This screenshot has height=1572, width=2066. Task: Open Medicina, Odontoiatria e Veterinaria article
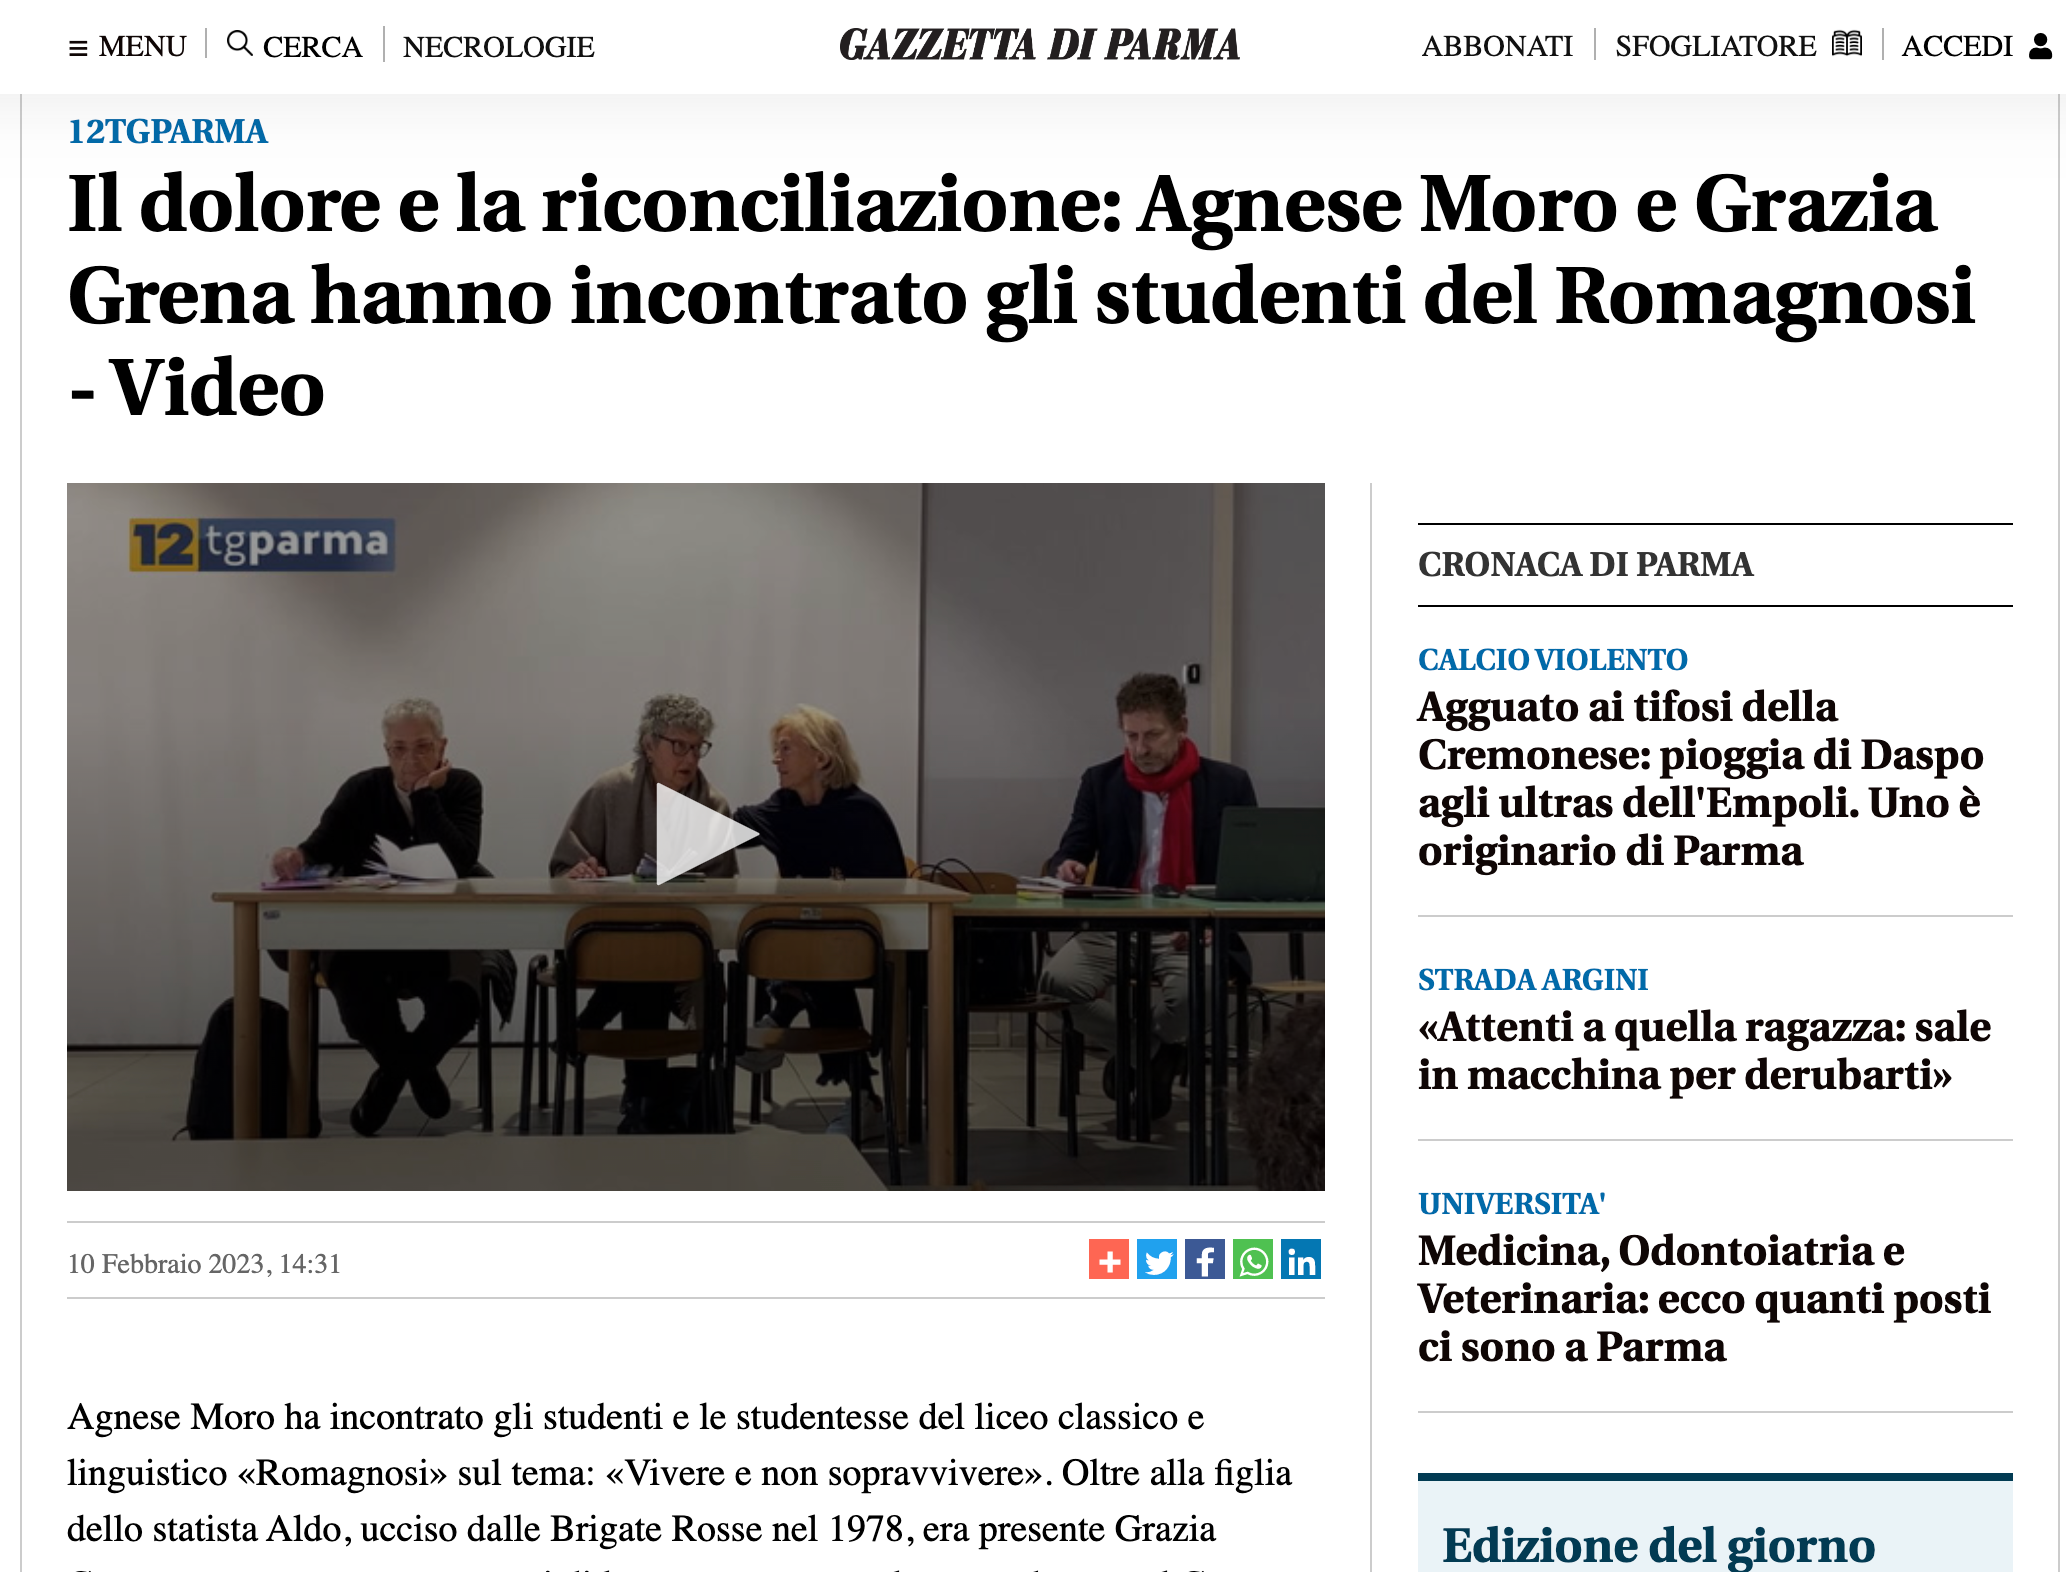pos(1704,1298)
